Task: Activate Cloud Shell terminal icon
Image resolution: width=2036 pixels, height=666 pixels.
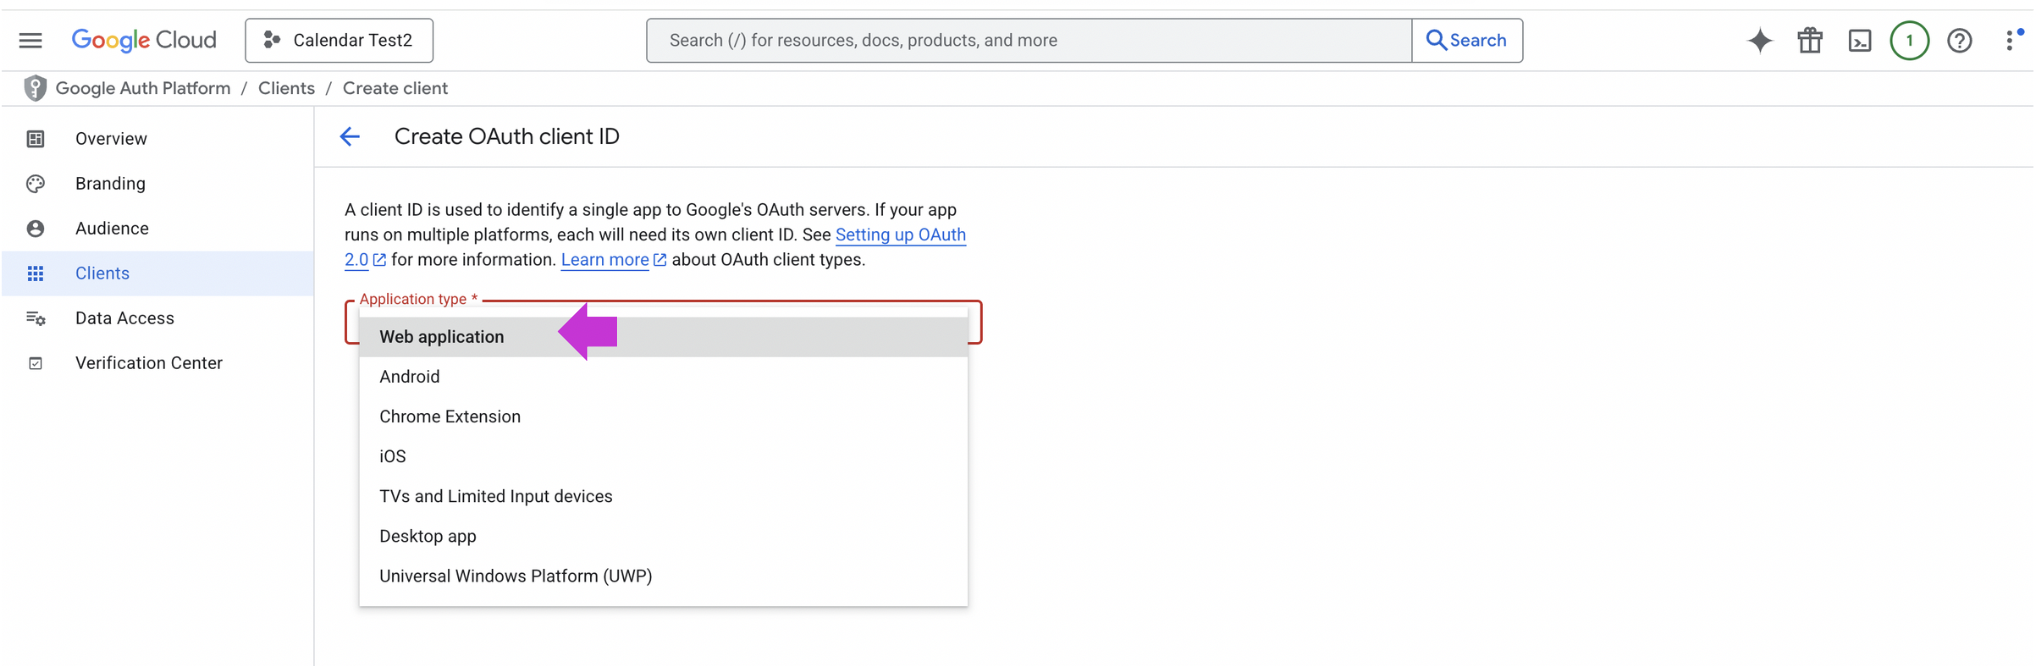Action: coord(1860,40)
